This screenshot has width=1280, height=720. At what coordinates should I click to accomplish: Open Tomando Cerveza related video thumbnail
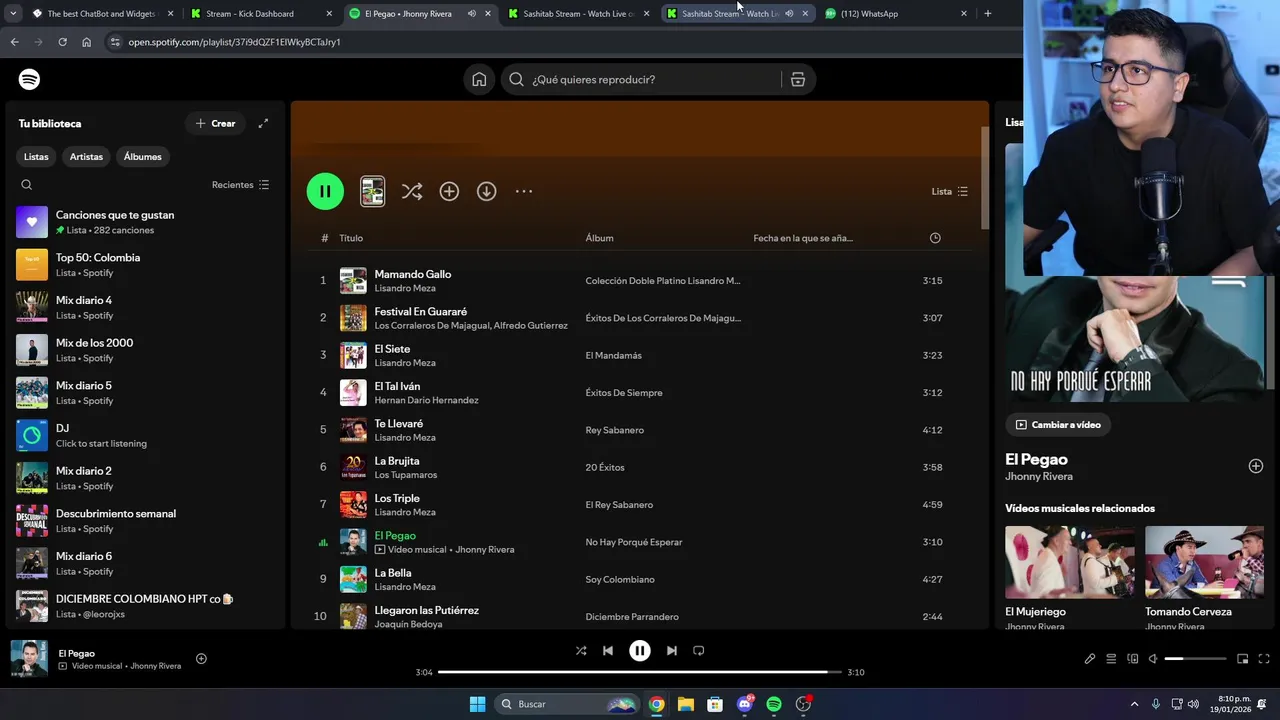click(x=1204, y=562)
